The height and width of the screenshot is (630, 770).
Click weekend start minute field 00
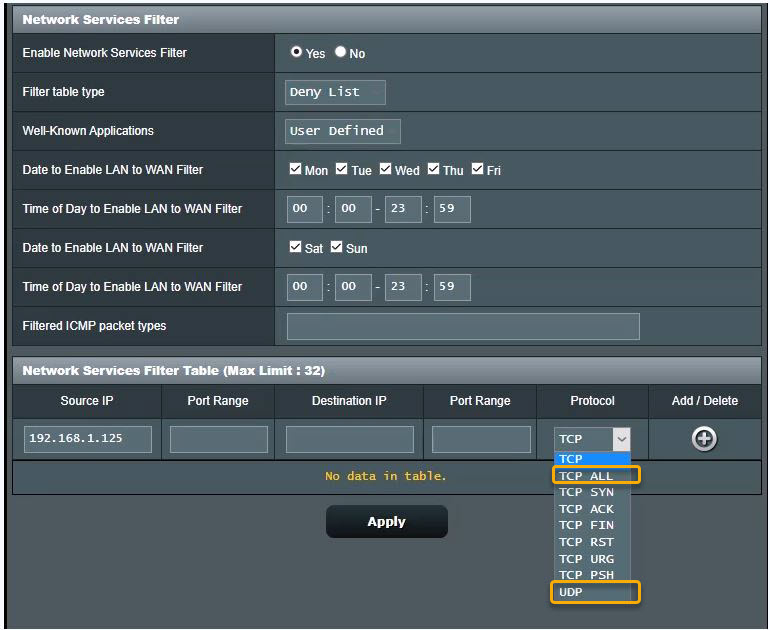point(353,287)
